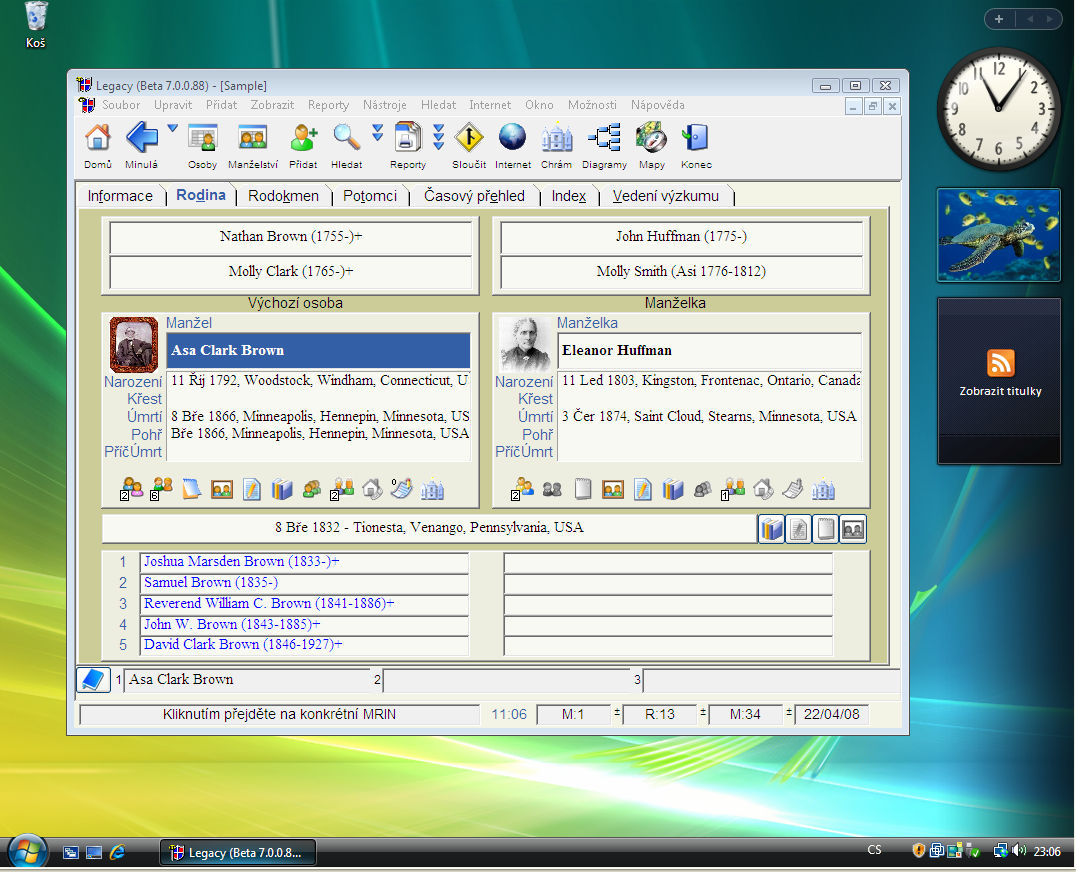
Task: Open marriage sources books icon
Action: [772, 529]
